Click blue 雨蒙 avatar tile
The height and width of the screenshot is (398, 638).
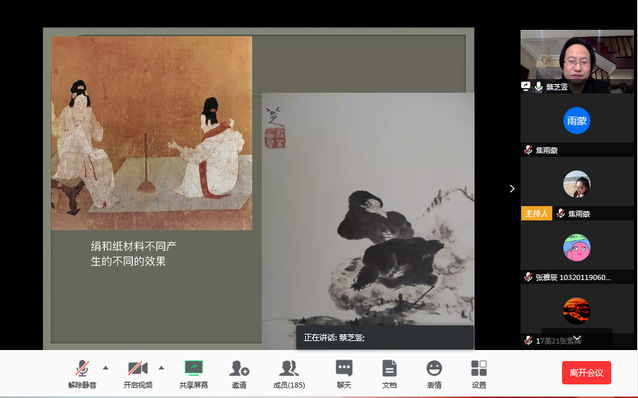tap(577, 120)
